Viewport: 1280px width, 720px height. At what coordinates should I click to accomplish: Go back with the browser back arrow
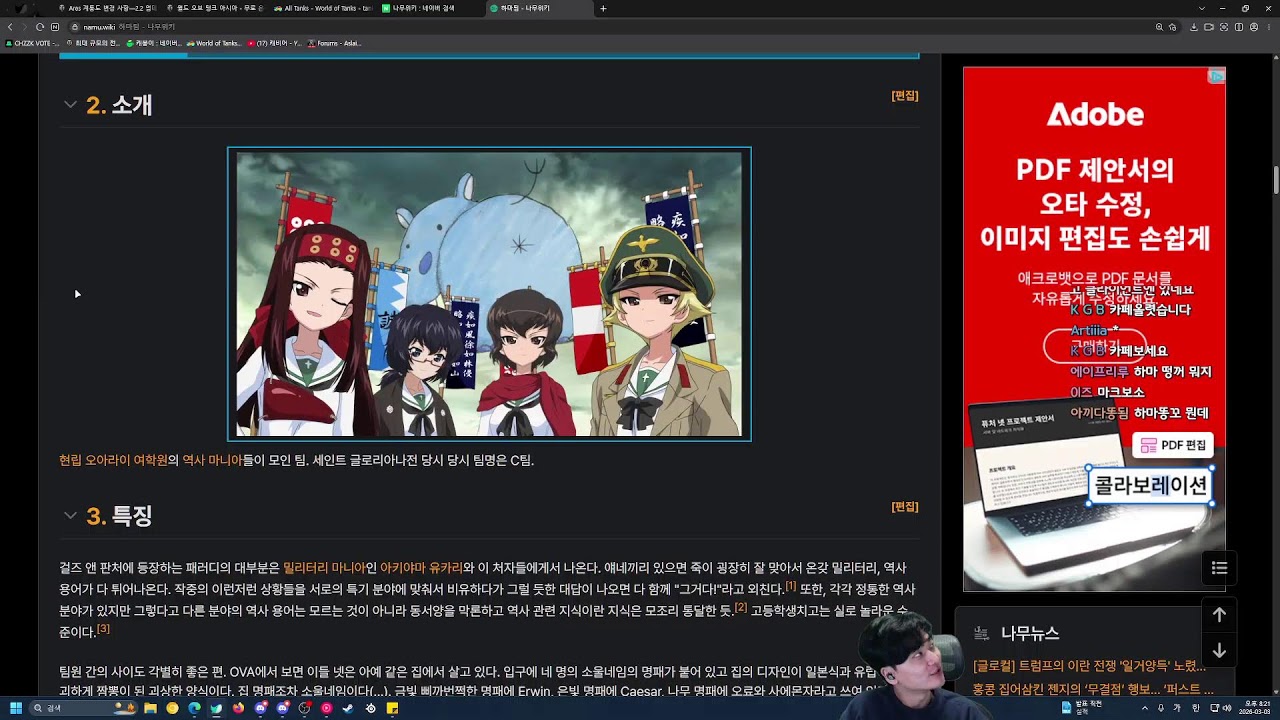(9, 27)
